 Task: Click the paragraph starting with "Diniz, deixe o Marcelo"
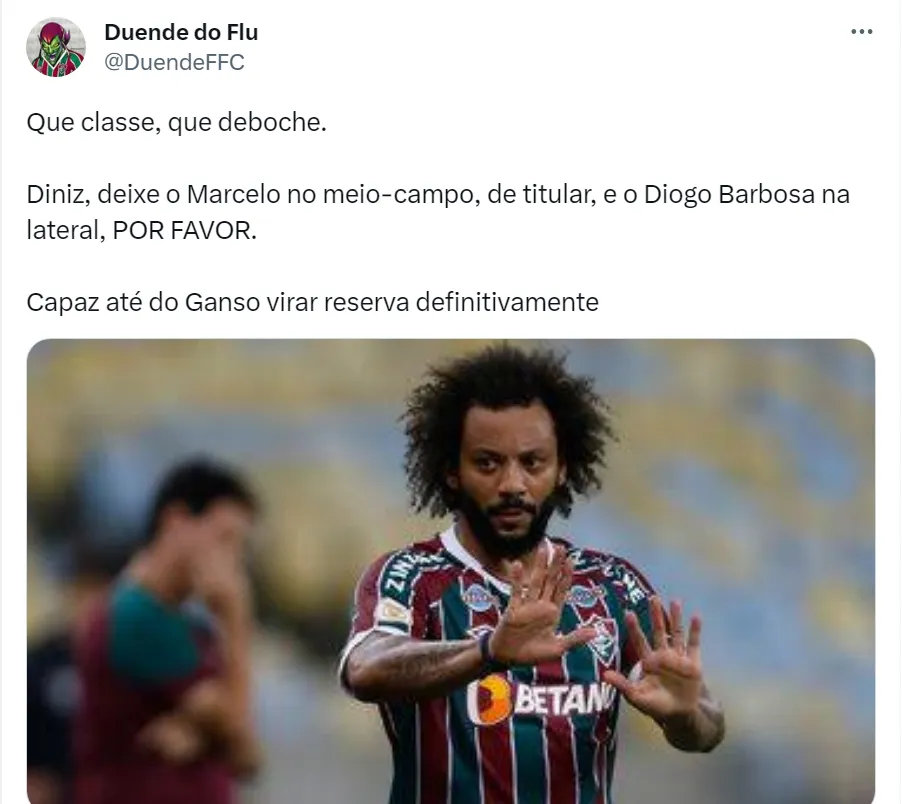[438, 212]
